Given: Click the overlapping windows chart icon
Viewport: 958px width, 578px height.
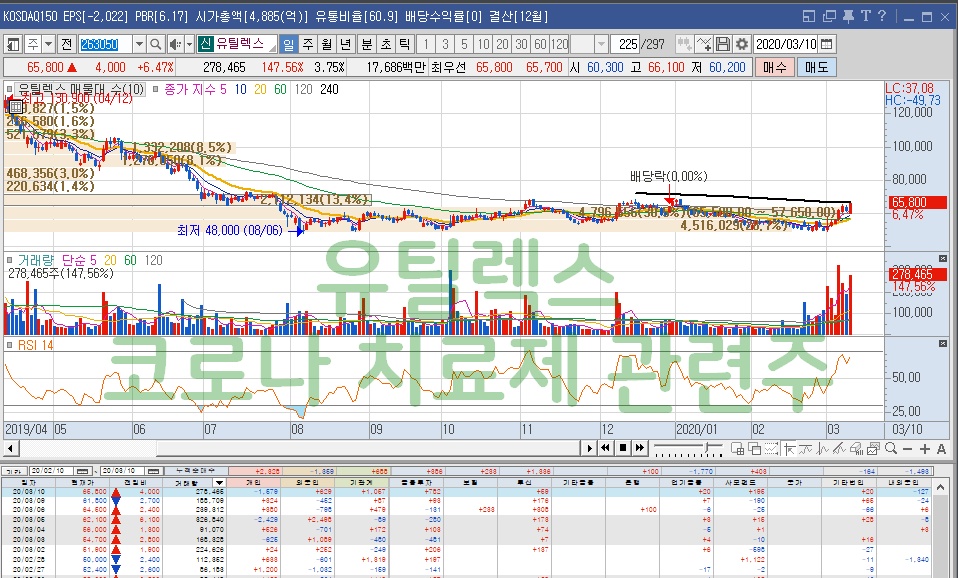Looking at the screenshot, I should (755, 449).
